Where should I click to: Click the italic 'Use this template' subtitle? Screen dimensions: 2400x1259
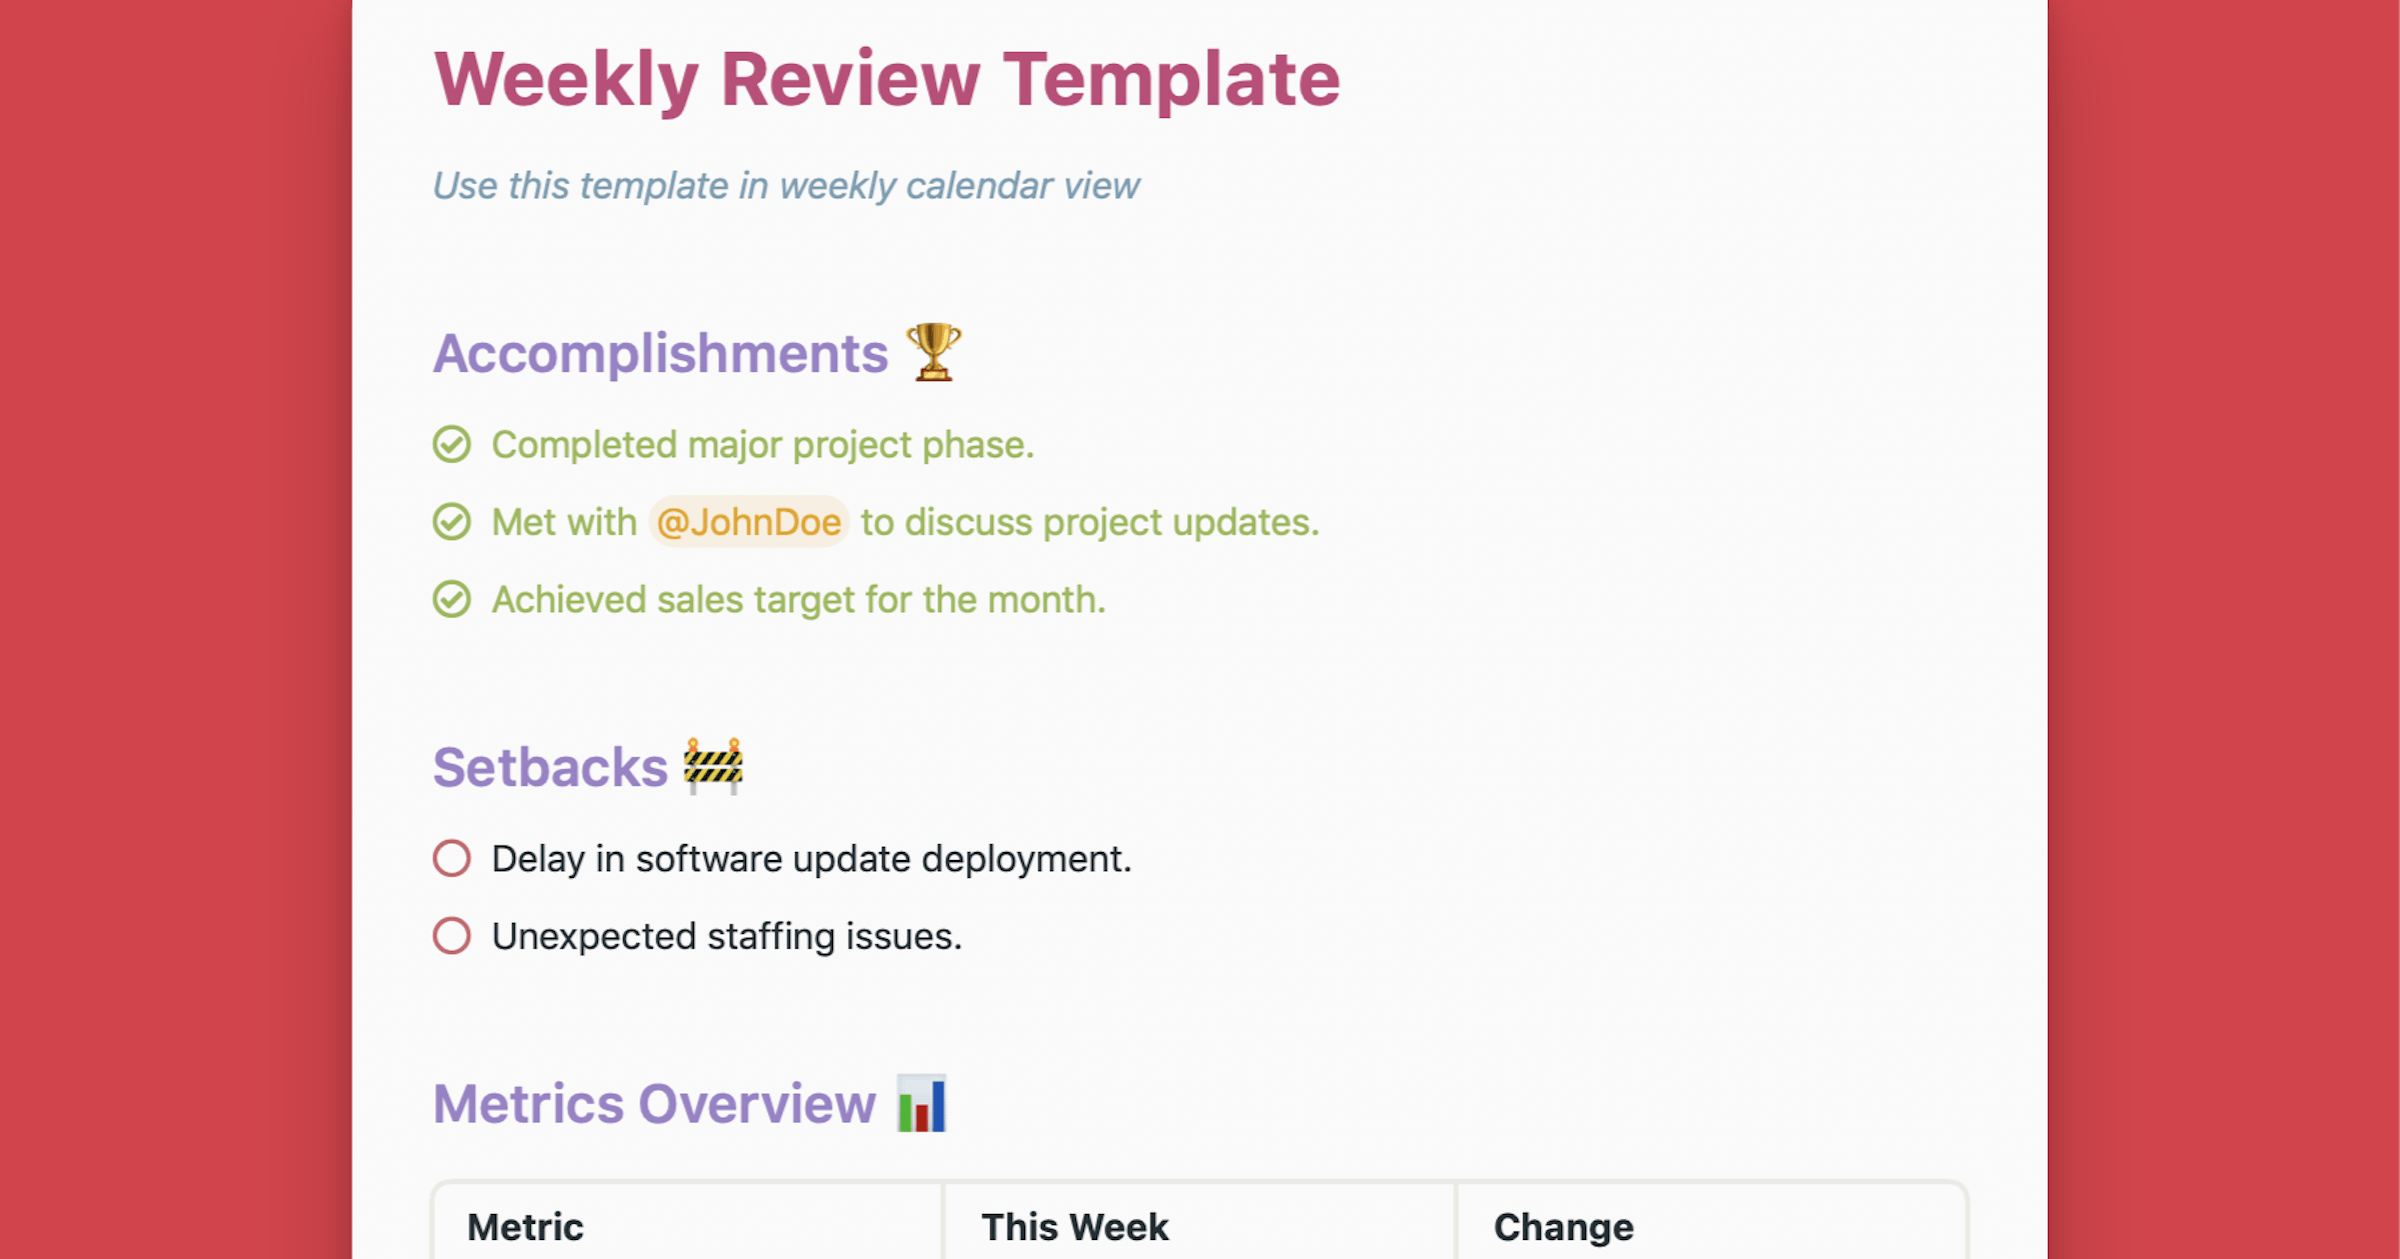[x=785, y=186]
